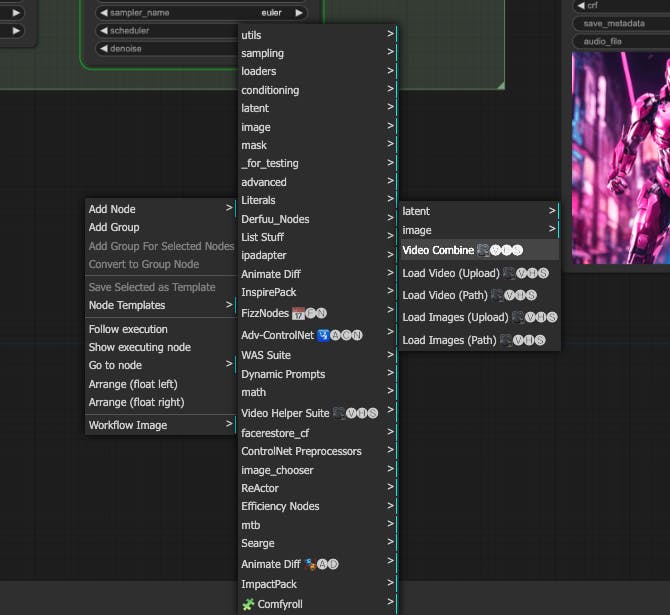
Task: Open the Workflow Image submenu
Action: (x=160, y=425)
